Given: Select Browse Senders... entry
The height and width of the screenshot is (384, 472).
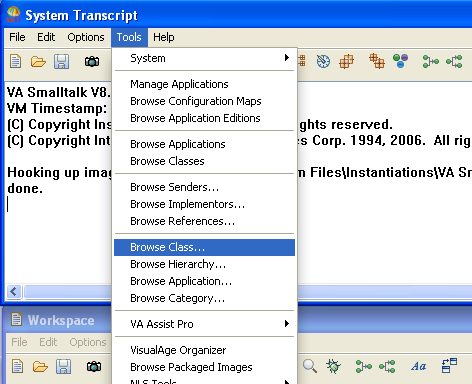Looking at the screenshot, I should (204, 187).
